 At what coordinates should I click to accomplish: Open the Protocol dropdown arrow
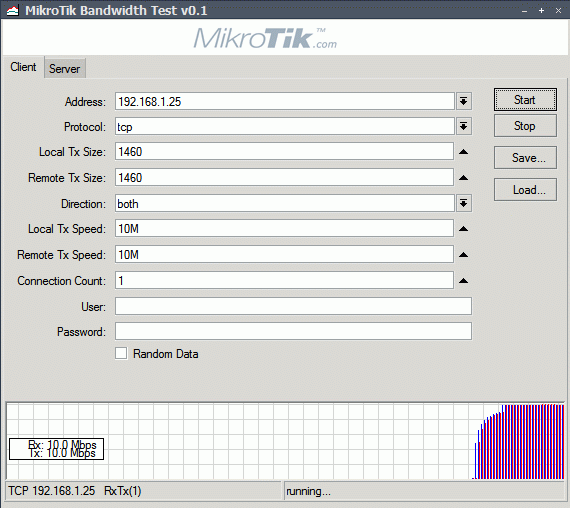tap(463, 126)
